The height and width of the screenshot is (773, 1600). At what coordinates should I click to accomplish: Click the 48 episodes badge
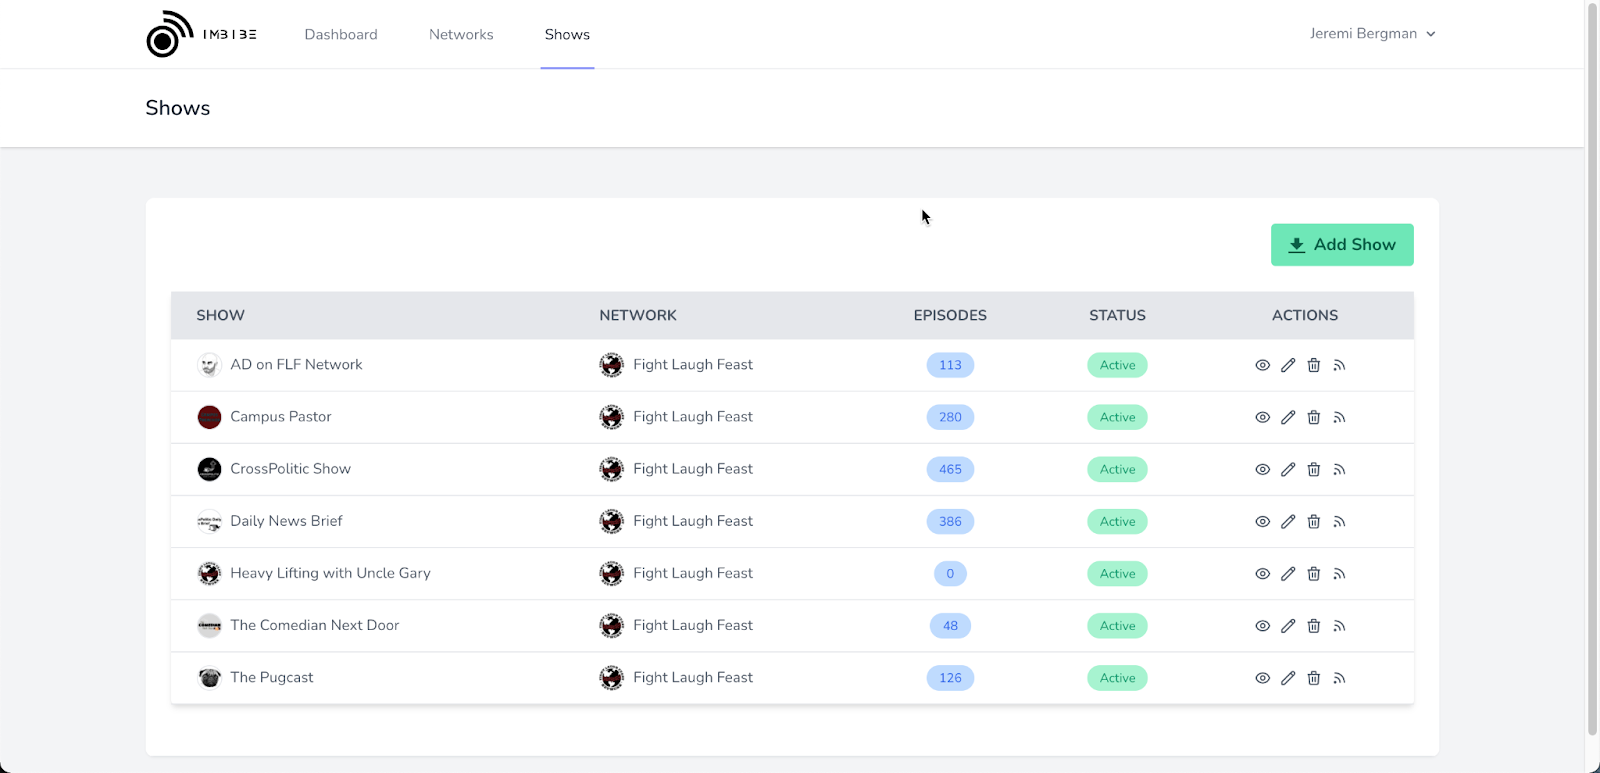tap(950, 626)
